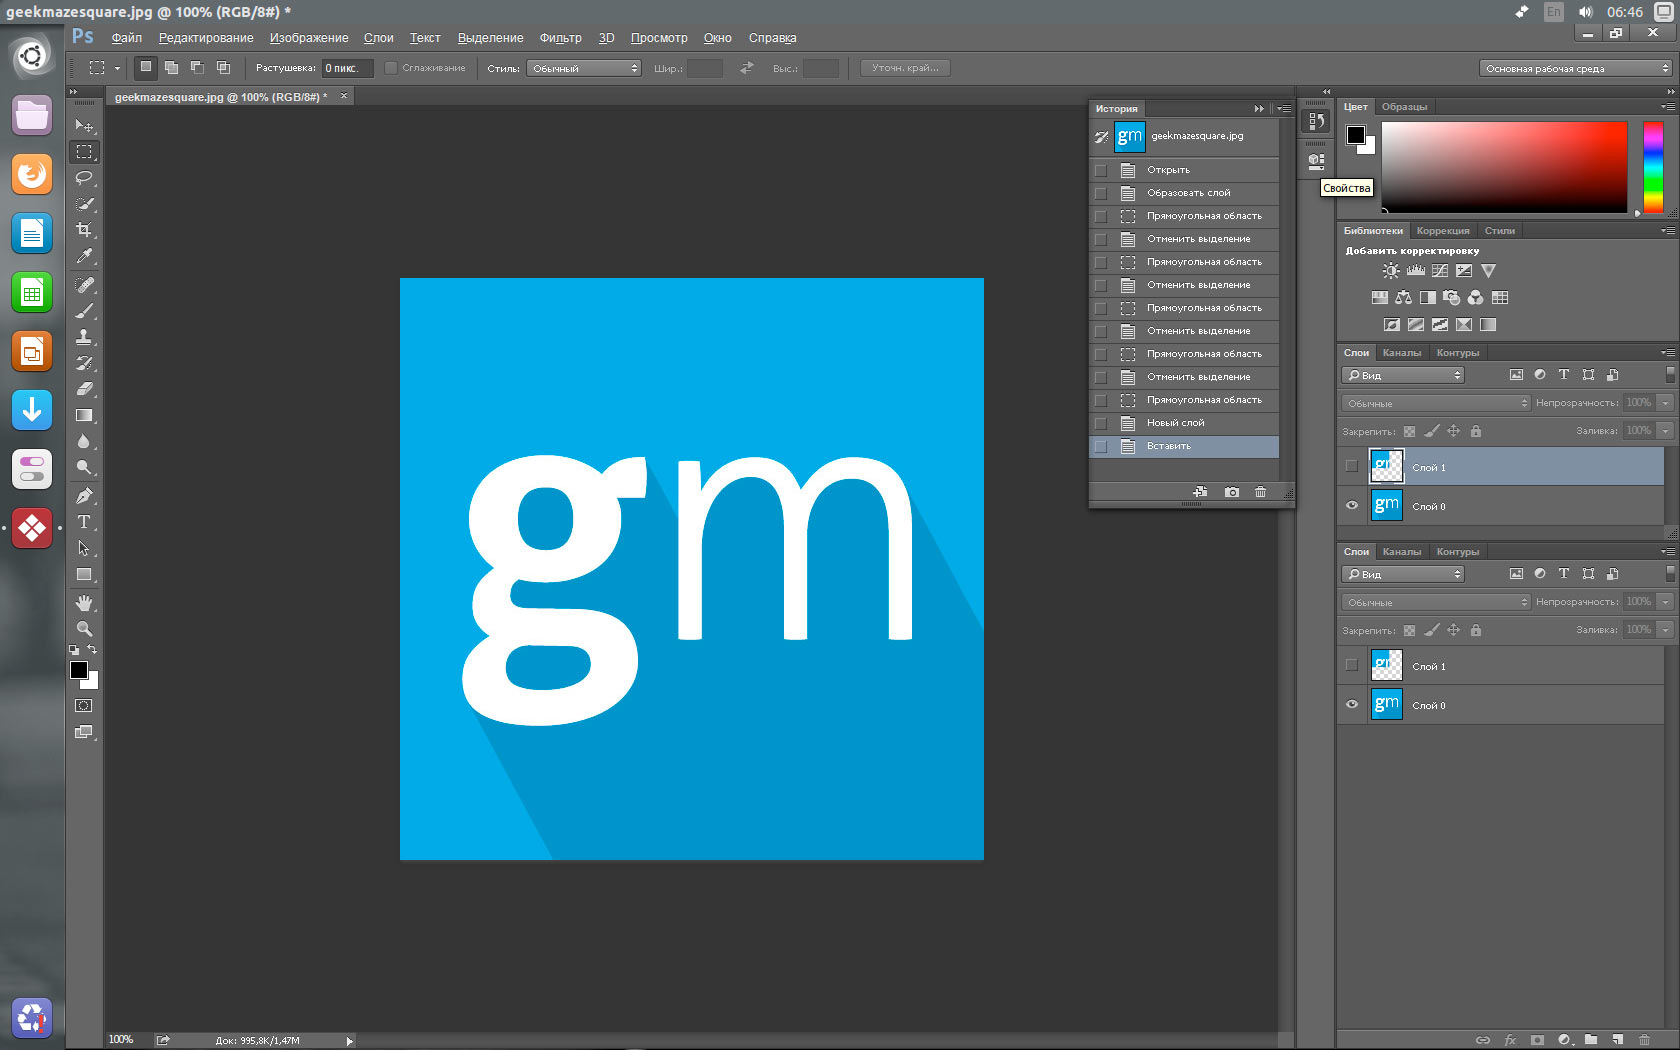Select the Clone Stamp tool
Screen dimensions: 1680x1050
[84, 337]
